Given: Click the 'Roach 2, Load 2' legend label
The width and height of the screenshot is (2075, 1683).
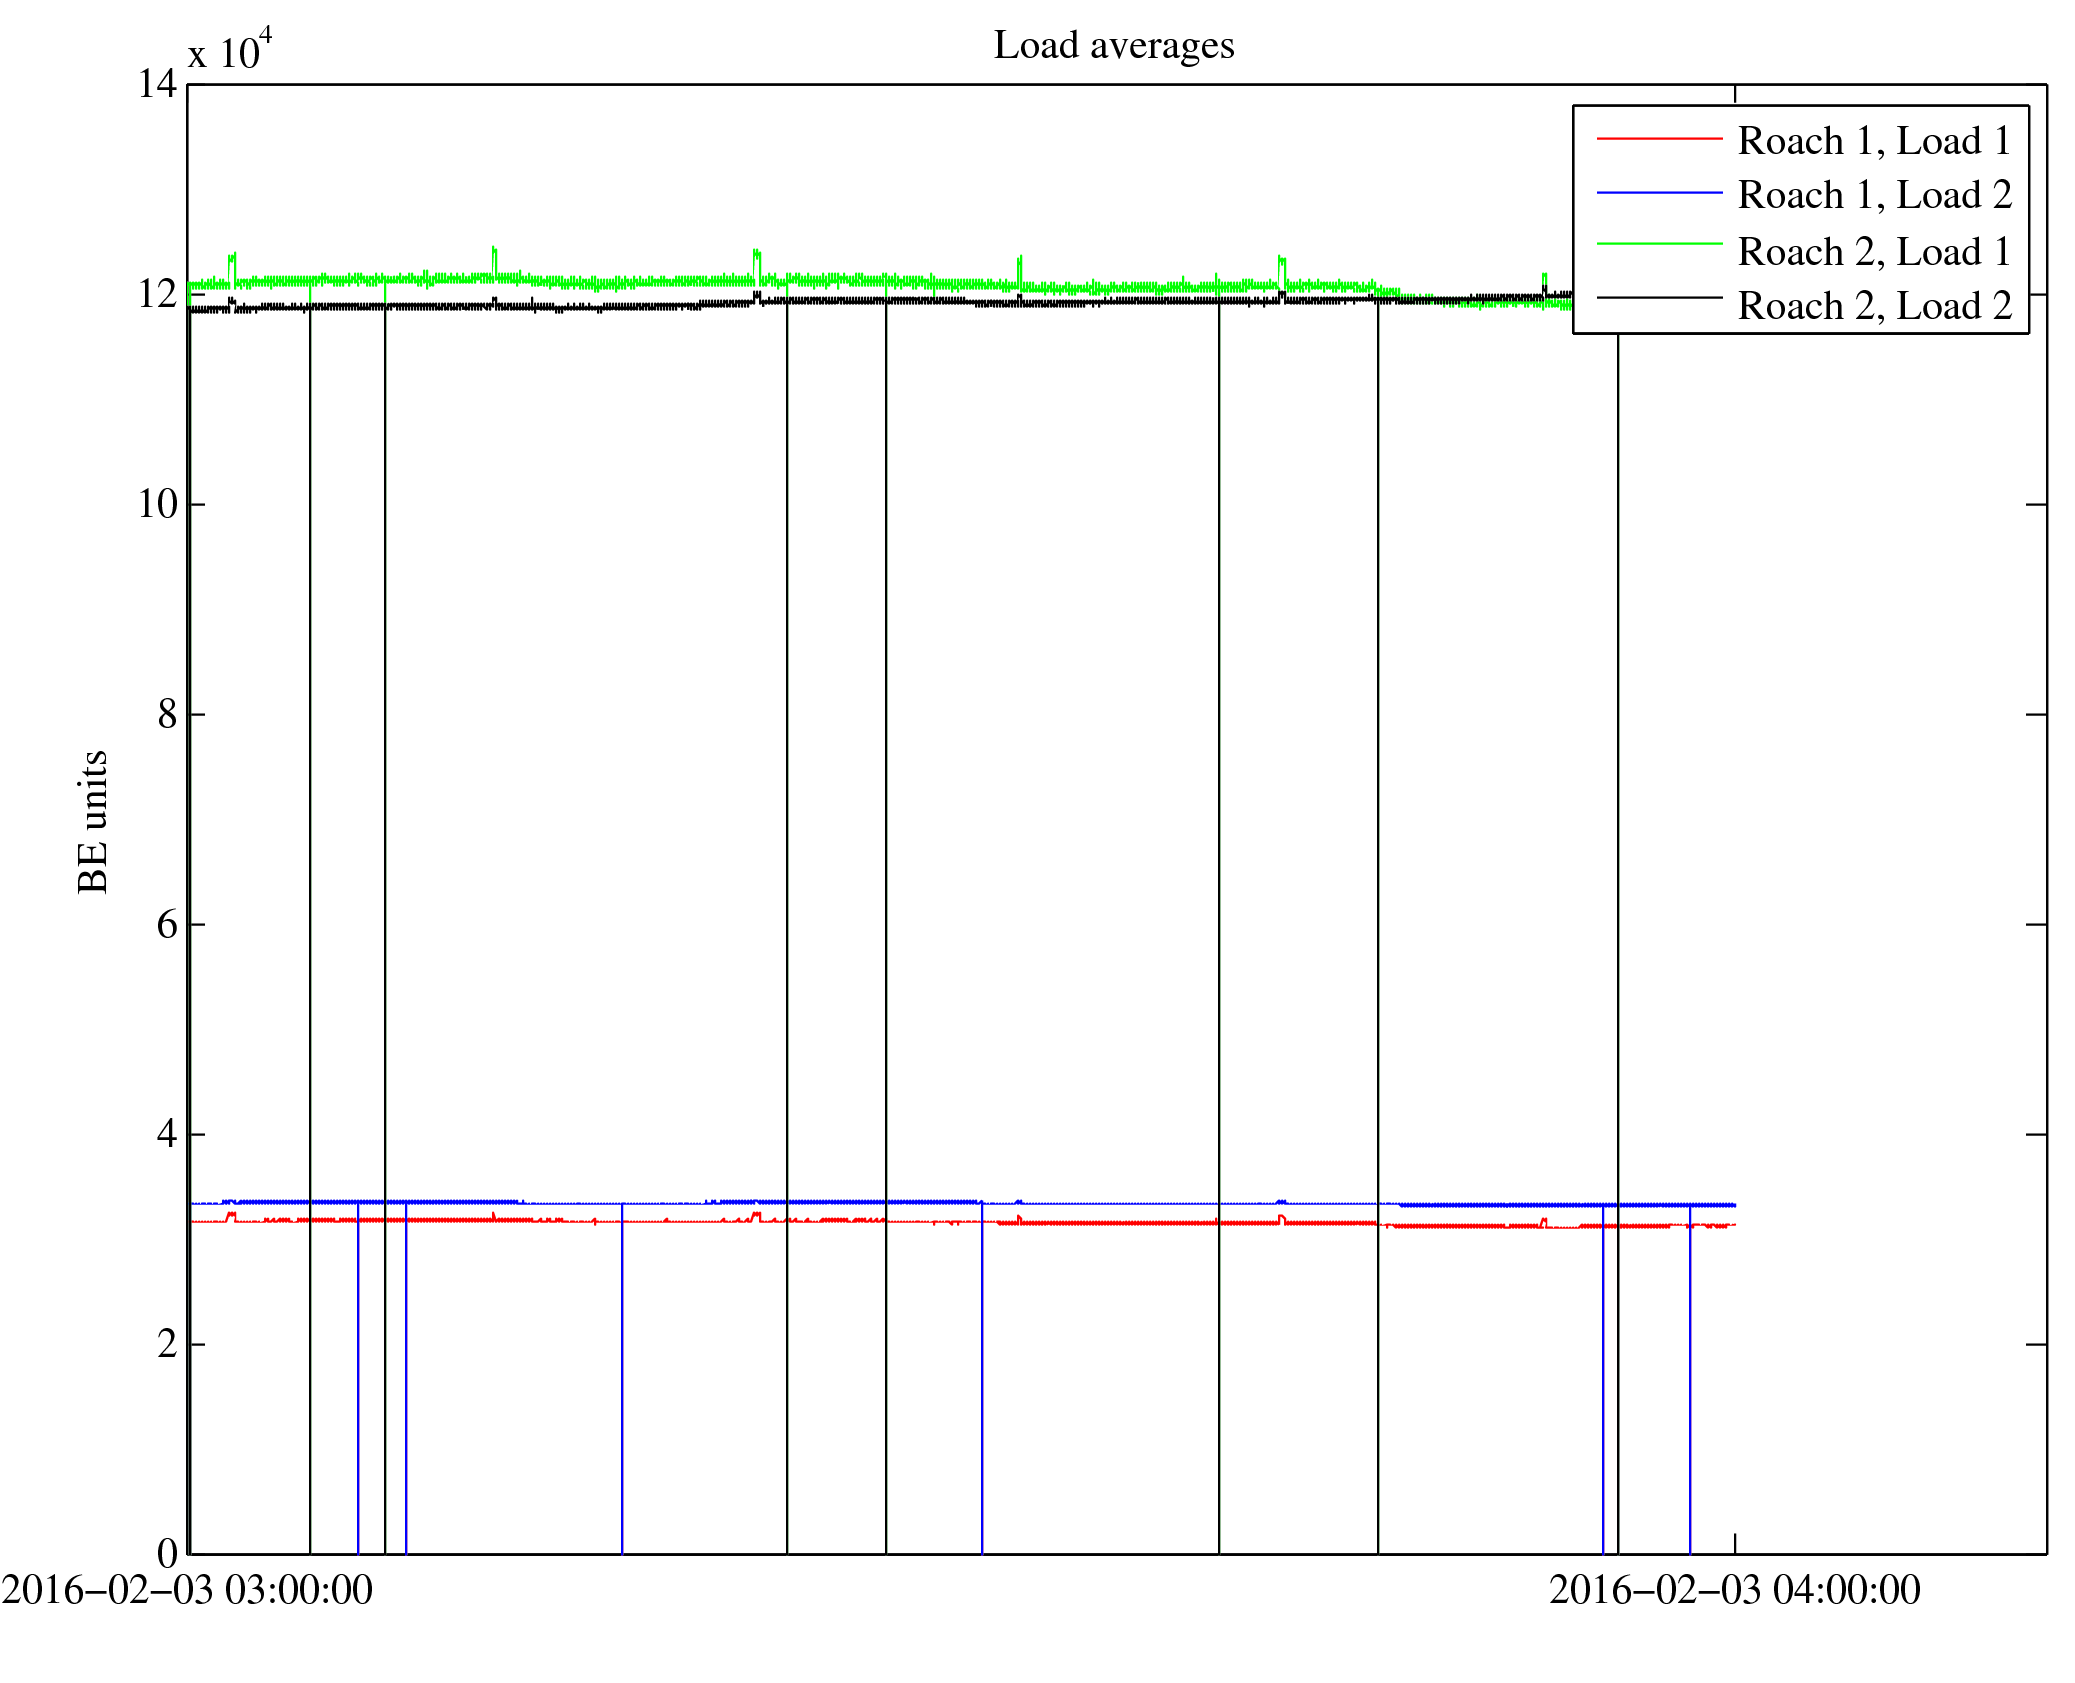Looking at the screenshot, I should pyautogui.click(x=1873, y=306).
